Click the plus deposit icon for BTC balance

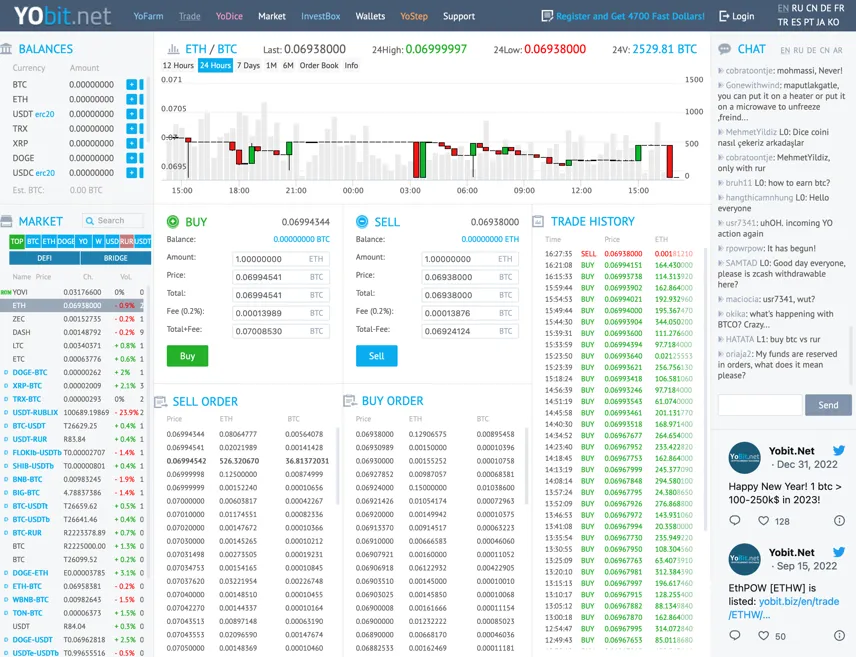tap(131, 85)
